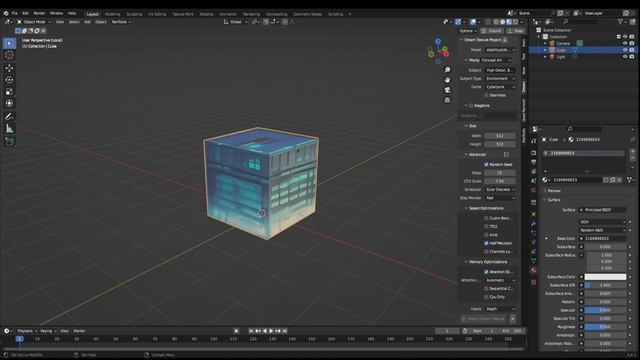The width and height of the screenshot is (640, 360).
Task: Enable the Seamless checkbox
Action: (x=486, y=96)
